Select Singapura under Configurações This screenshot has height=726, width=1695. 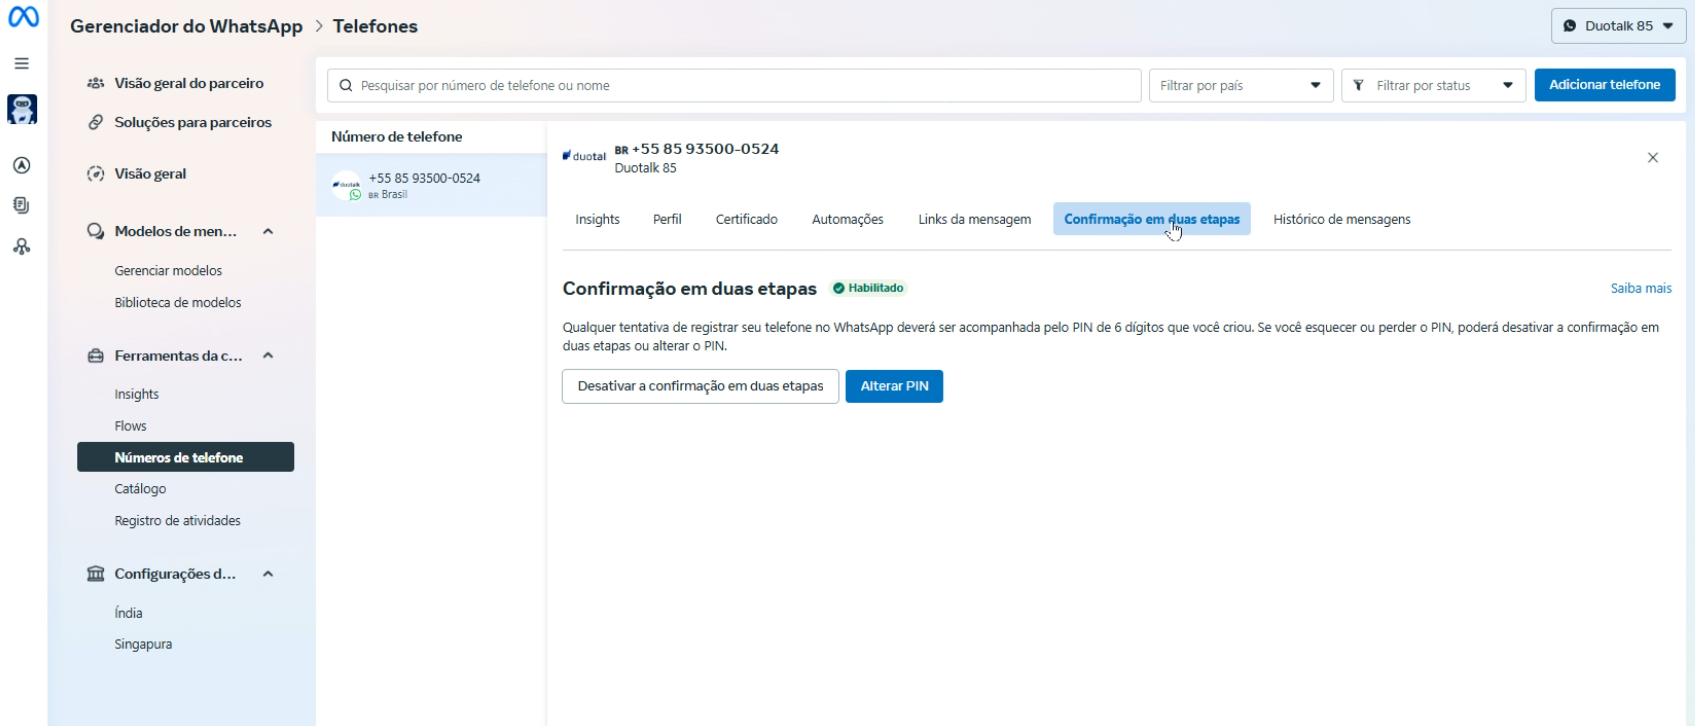[143, 645]
